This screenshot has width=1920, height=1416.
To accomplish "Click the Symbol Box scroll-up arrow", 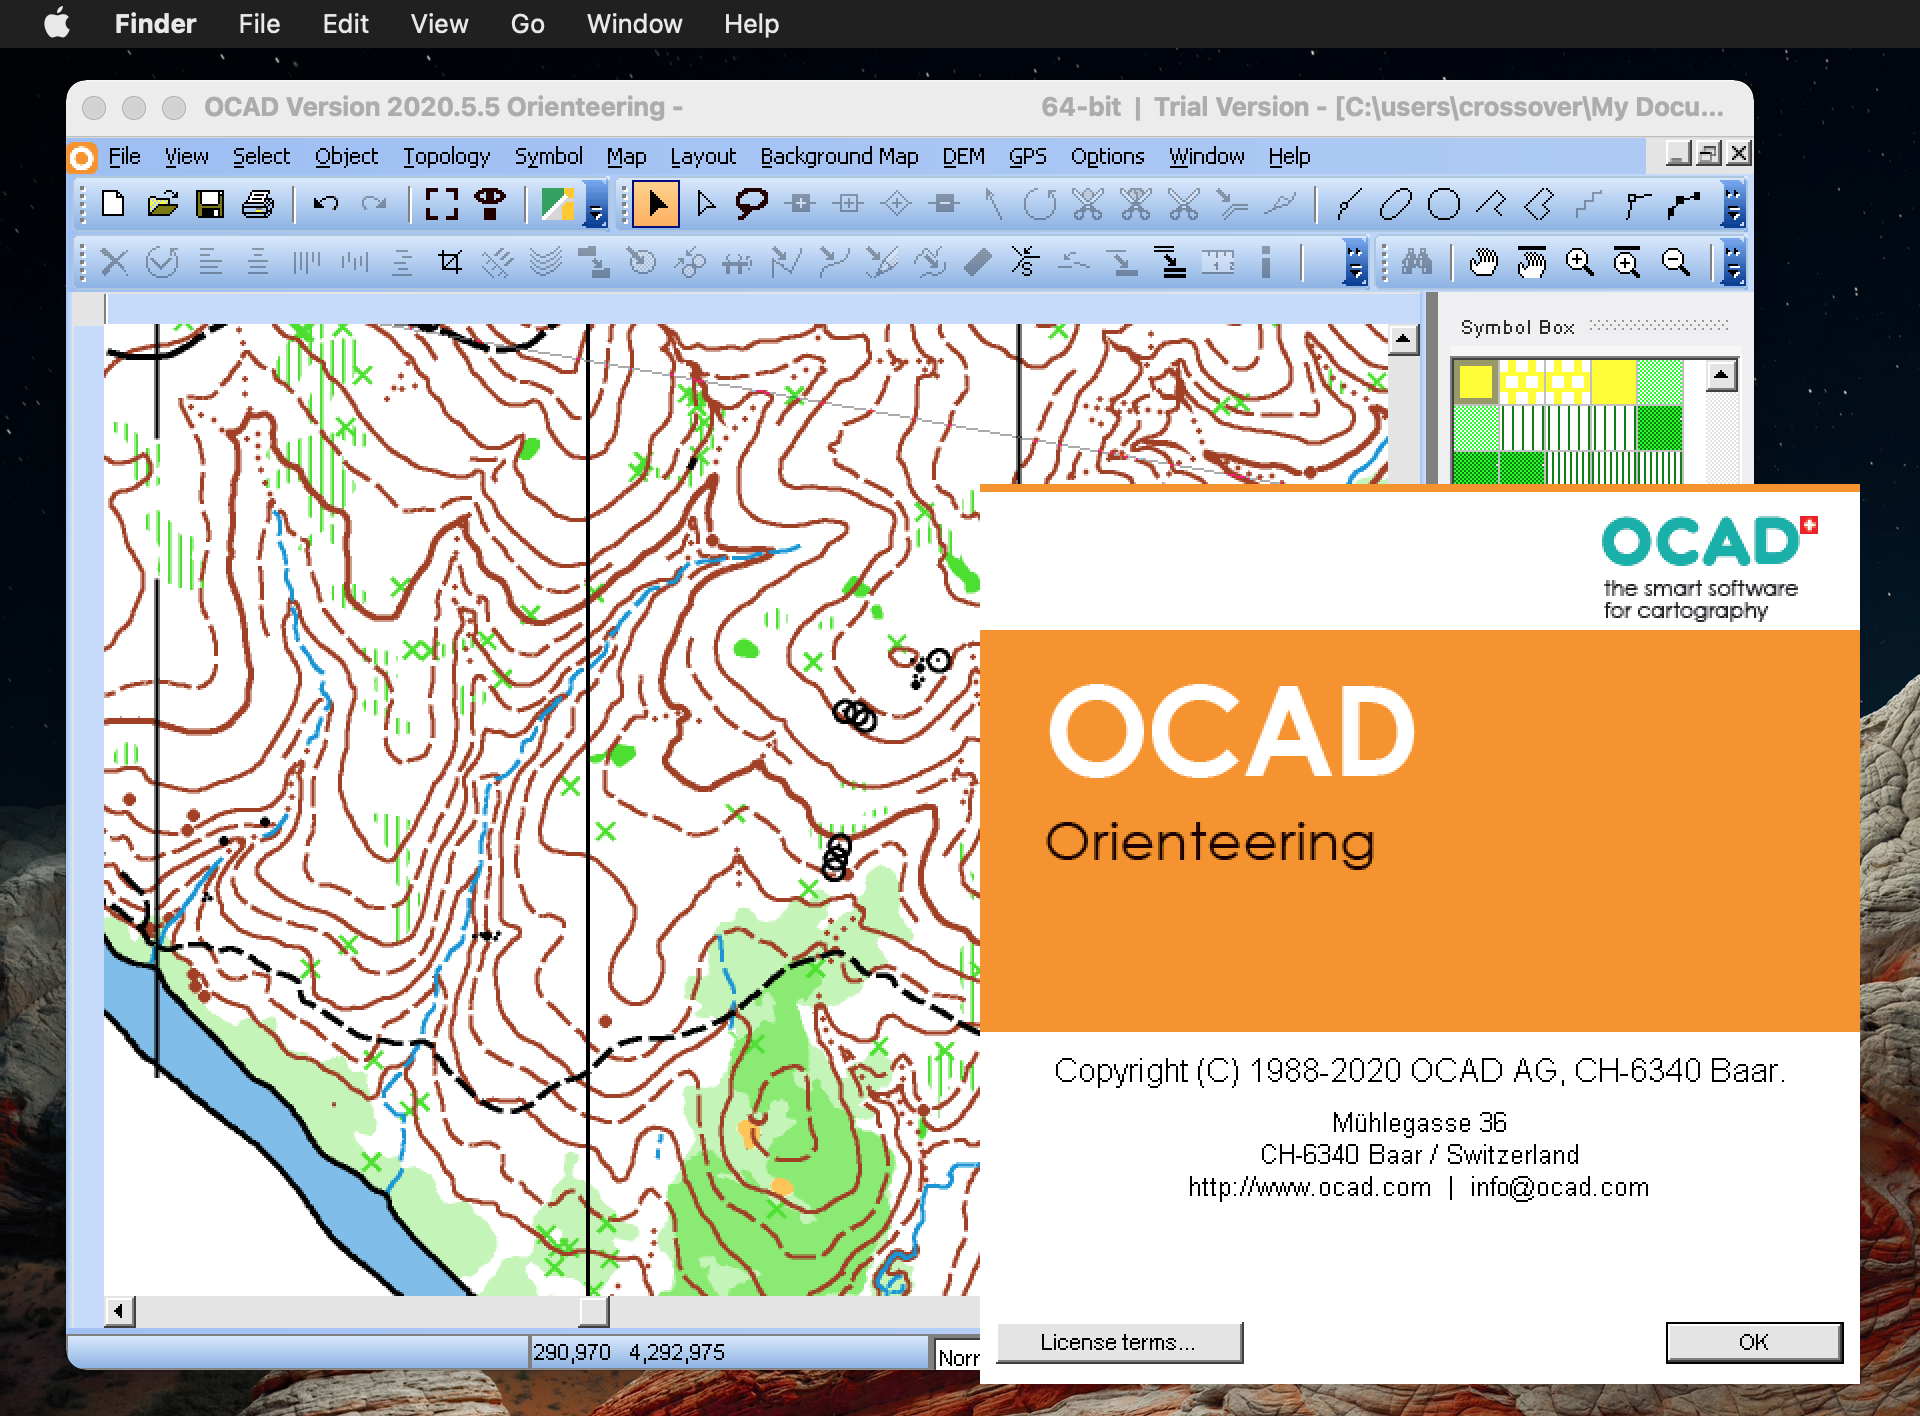I will pos(1720,375).
